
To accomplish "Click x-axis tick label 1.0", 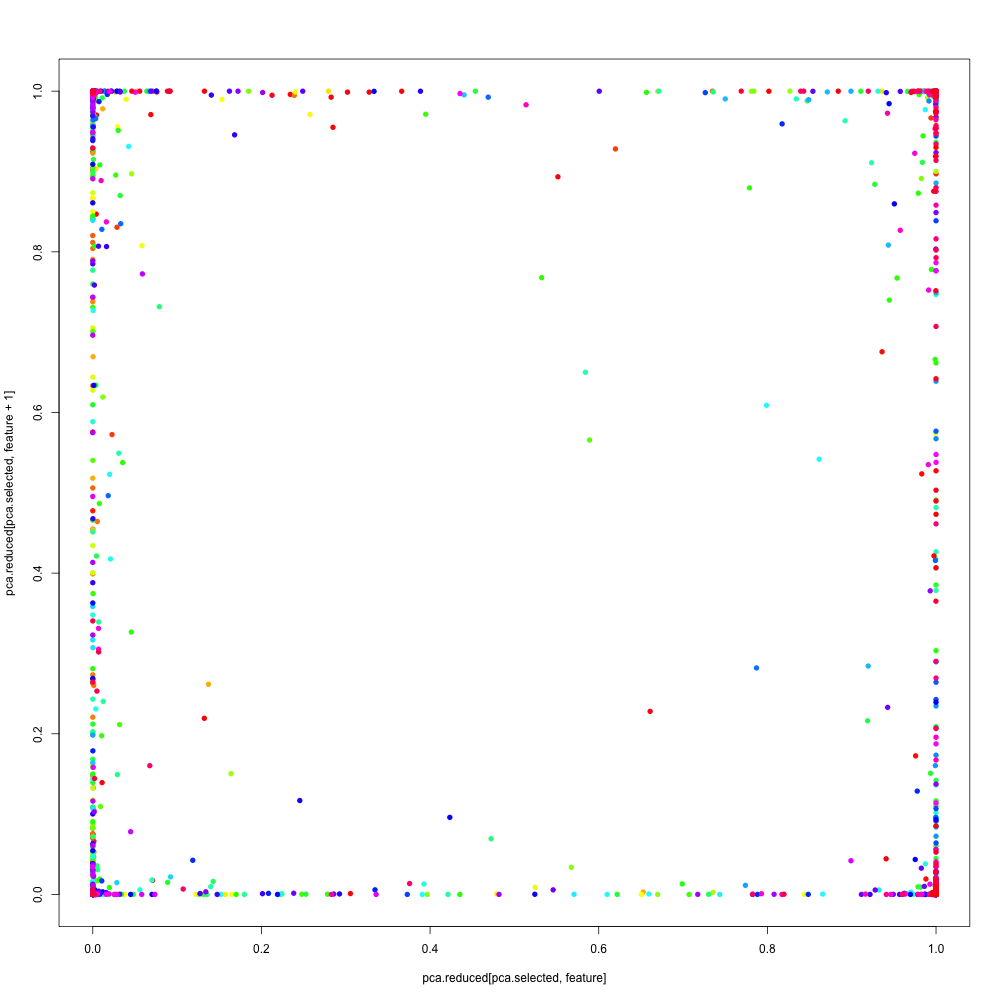I will tap(936, 943).
